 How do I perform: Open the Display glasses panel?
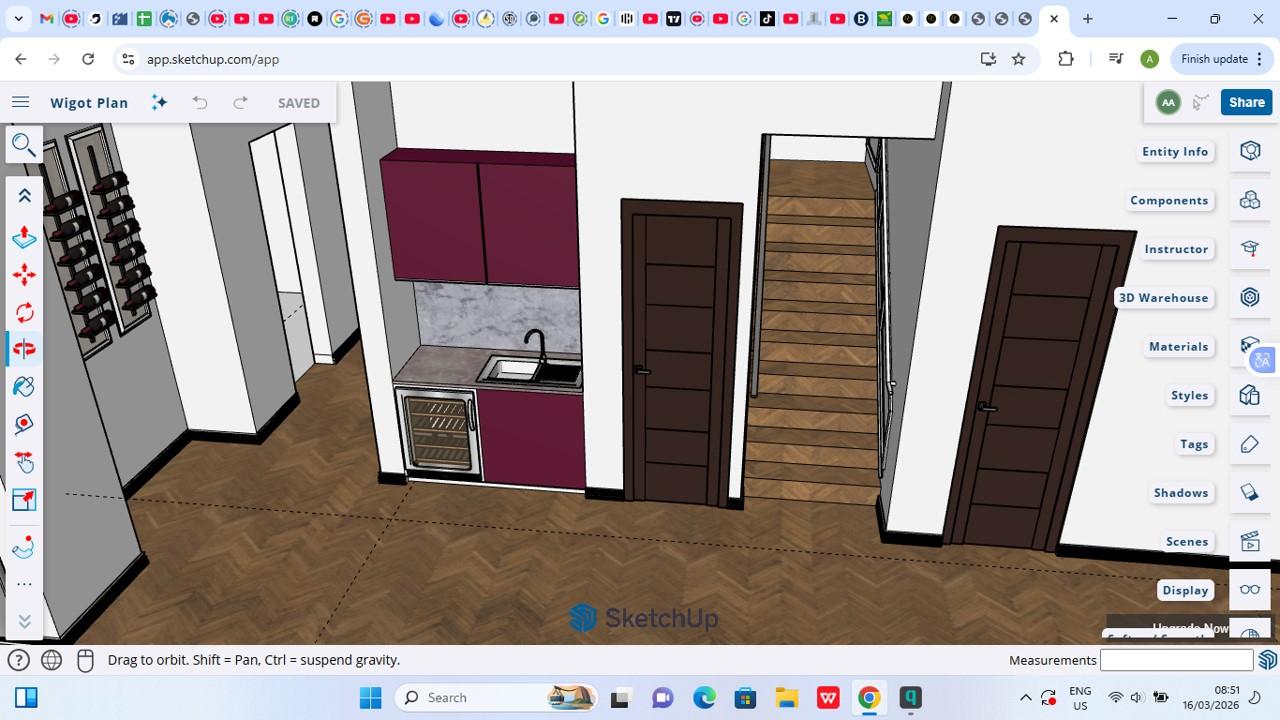[x=1249, y=590]
